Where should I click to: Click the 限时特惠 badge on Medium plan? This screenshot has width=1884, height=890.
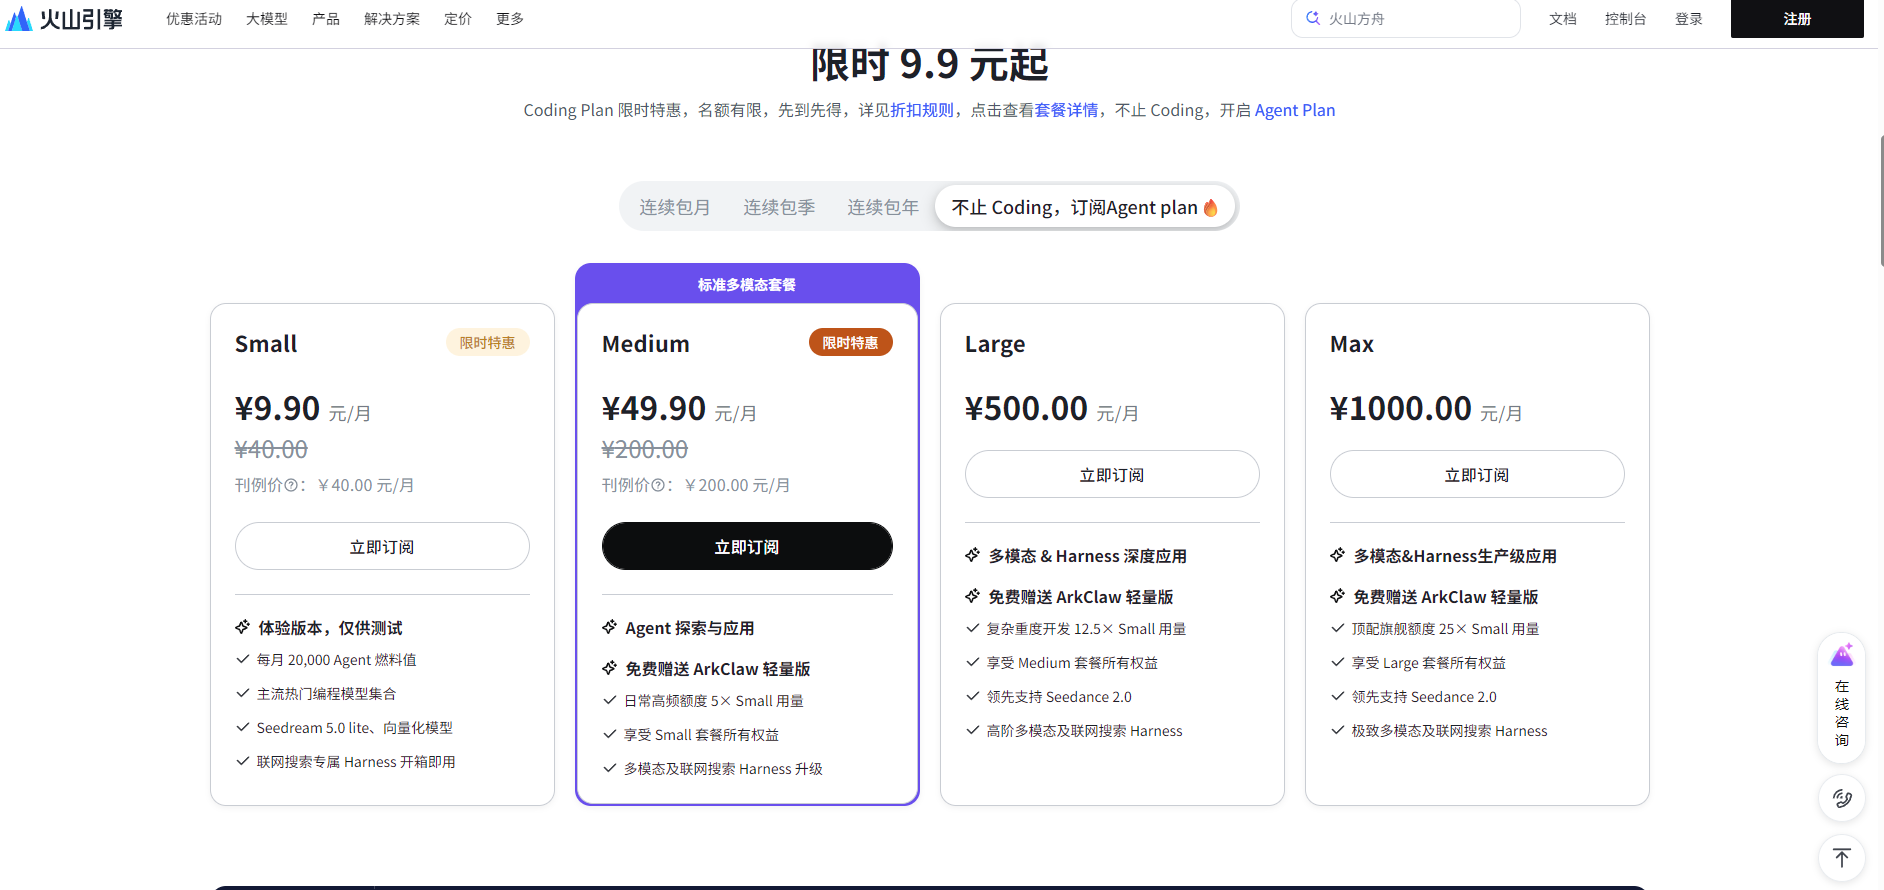(x=850, y=343)
